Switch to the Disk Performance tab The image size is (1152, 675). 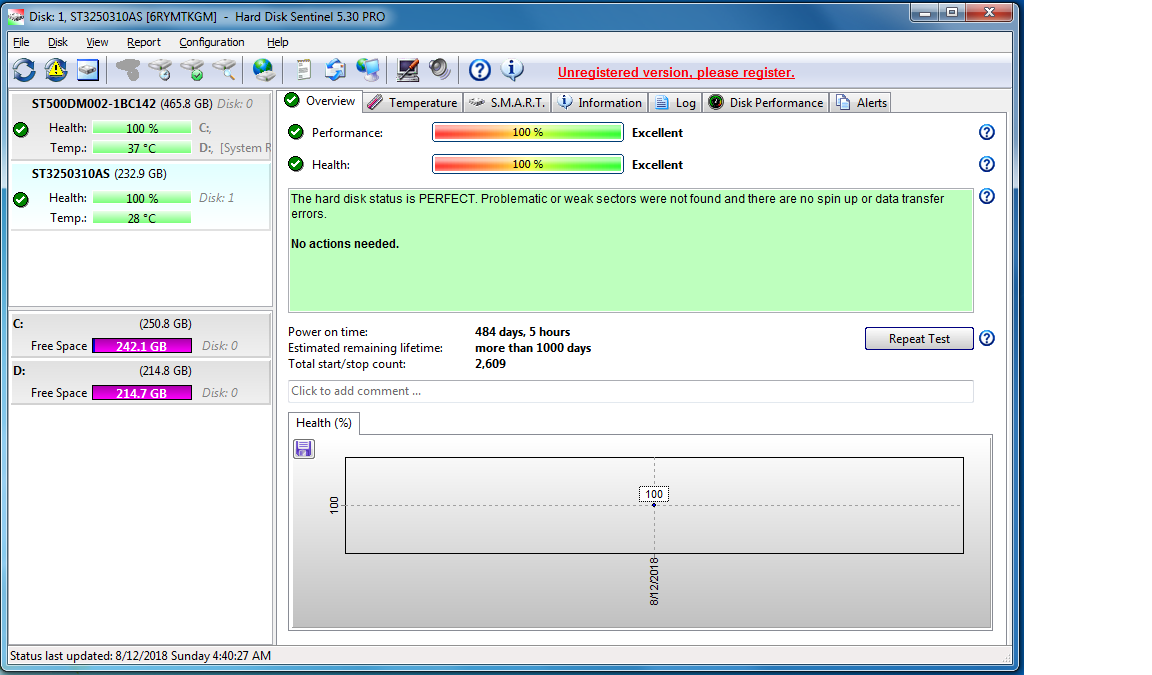click(766, 103)
